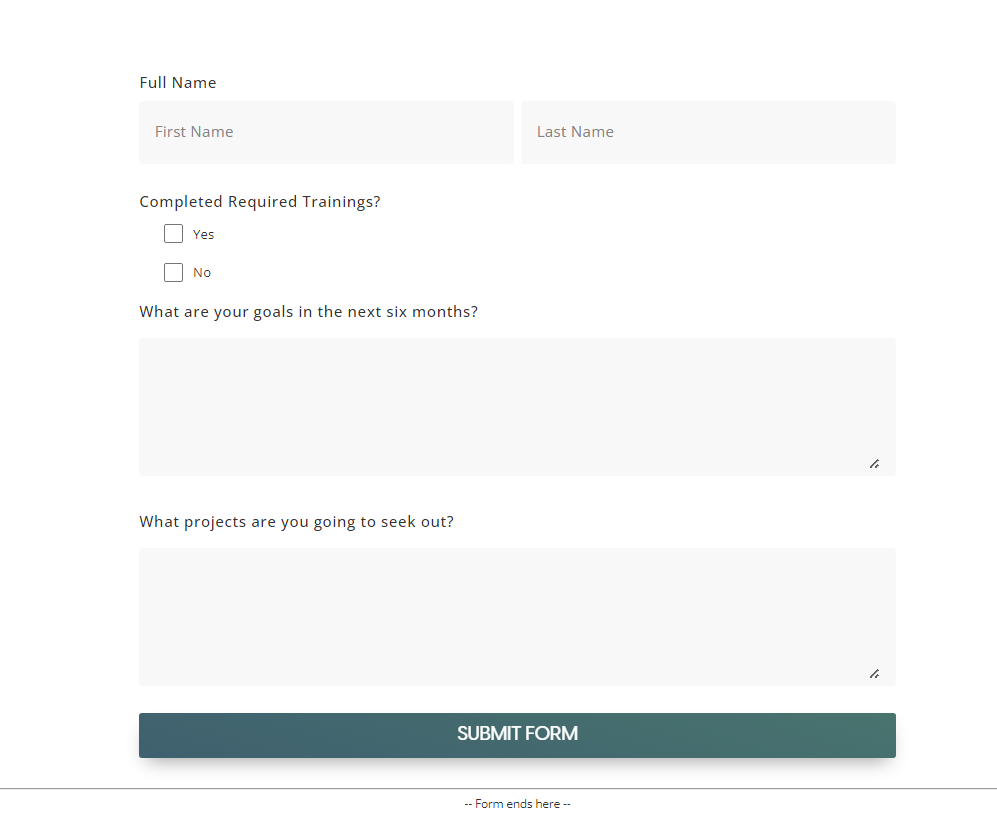
Task: Click the 'Full Name' field label
Action: (178, 83)
